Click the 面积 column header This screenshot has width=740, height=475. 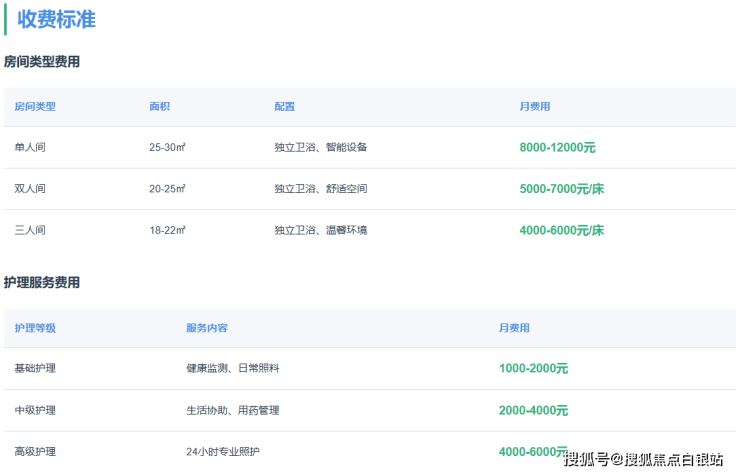[x=159, y=107]
